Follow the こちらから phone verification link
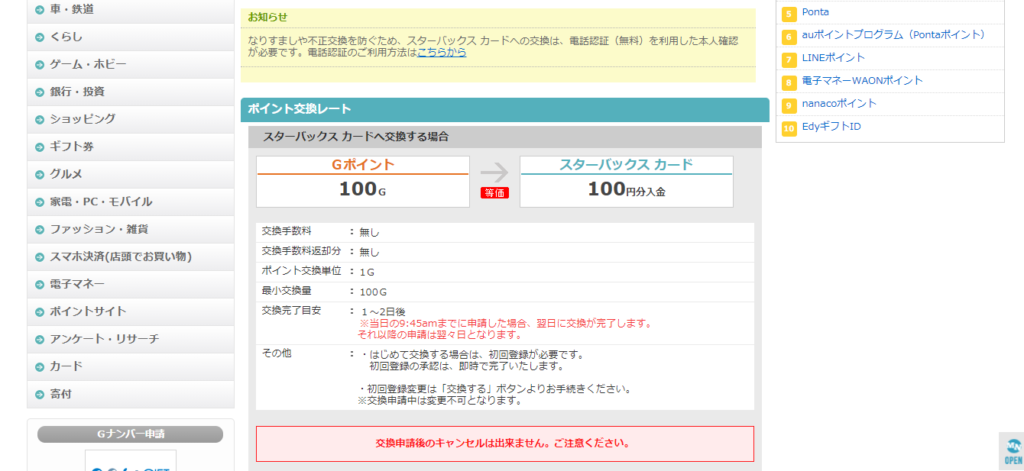 point(442,52)
